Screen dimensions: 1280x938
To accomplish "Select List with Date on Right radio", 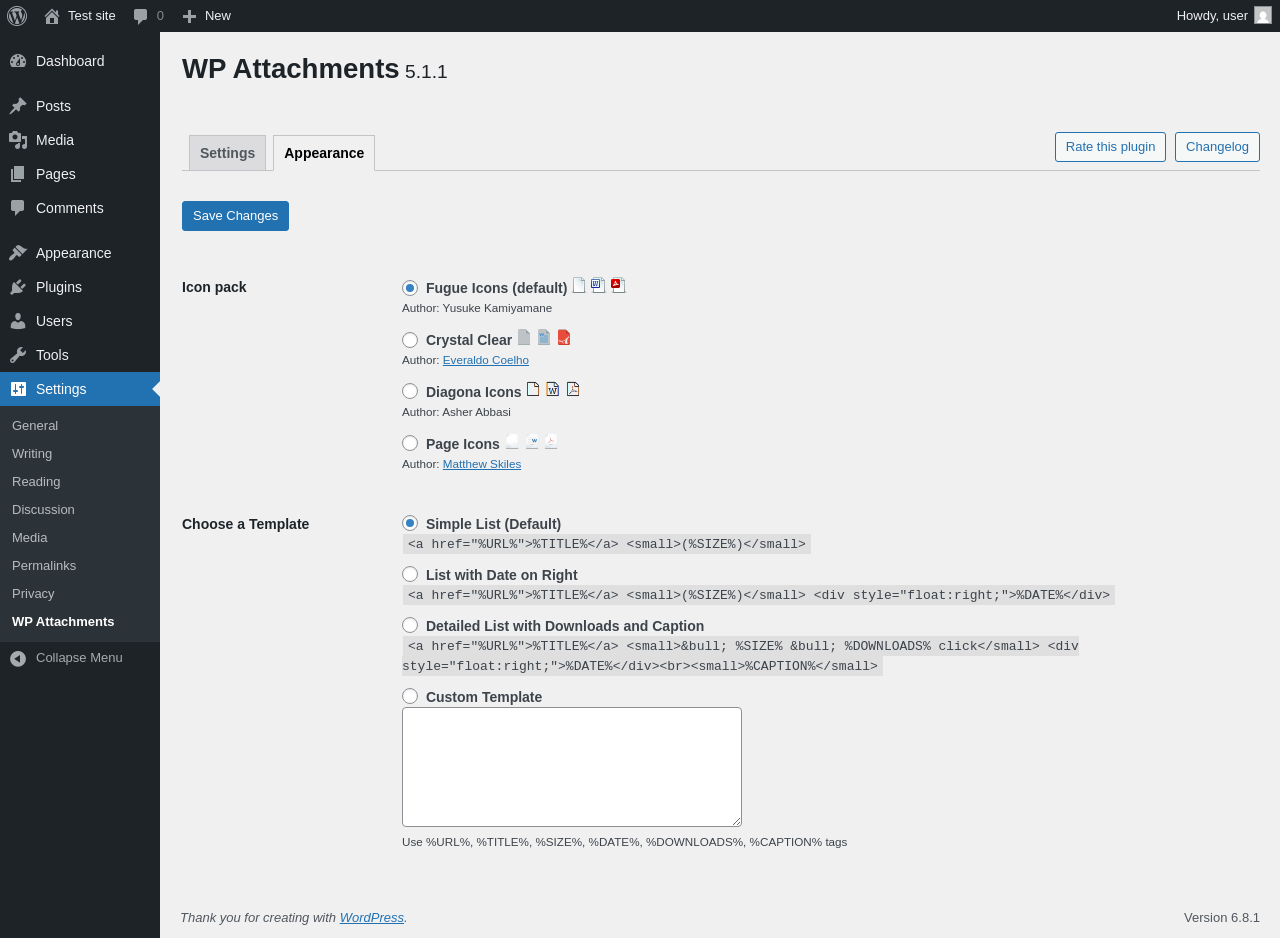I will click(x=410, y=574).
